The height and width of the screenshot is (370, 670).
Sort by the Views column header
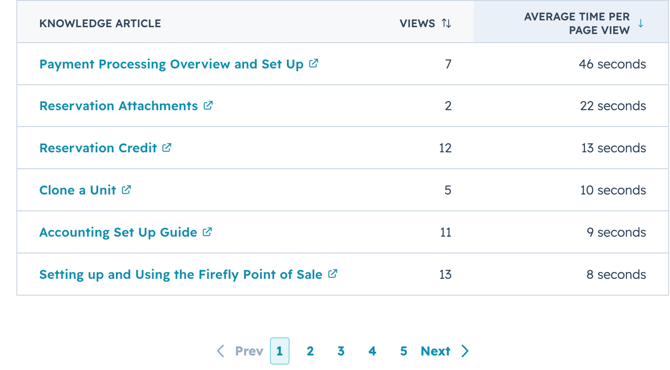(x=417, y=23)
